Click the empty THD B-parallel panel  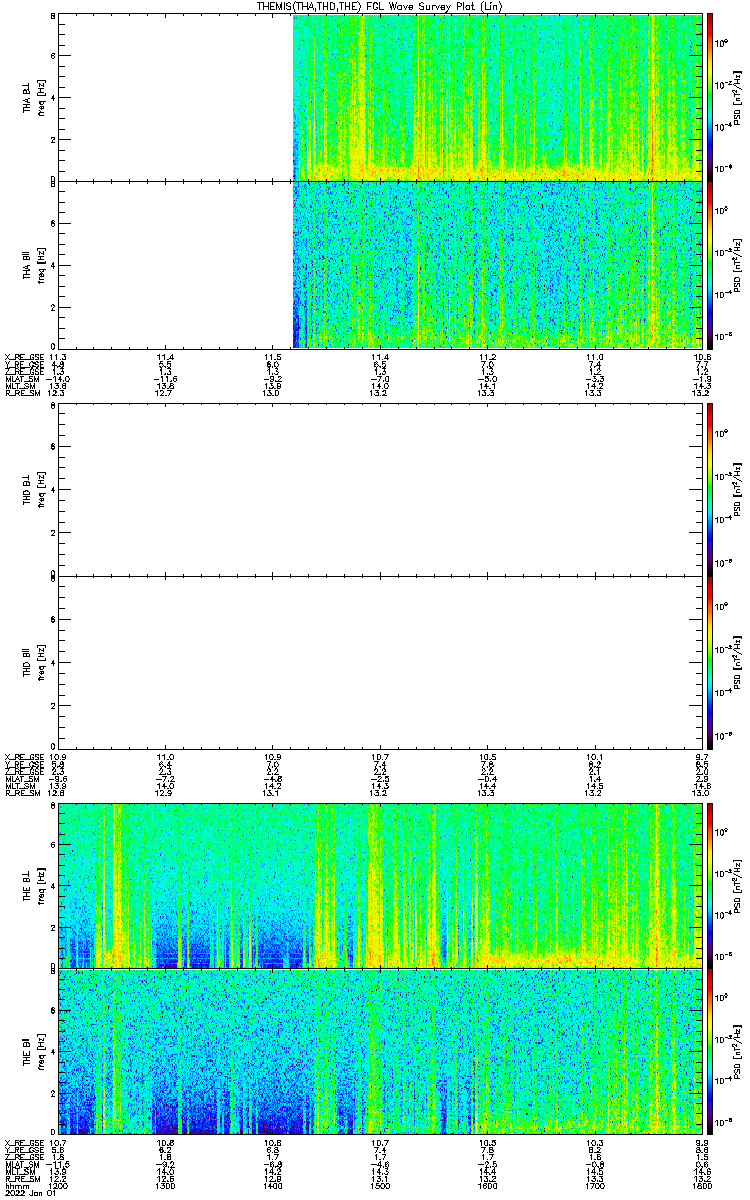(380, 661)
